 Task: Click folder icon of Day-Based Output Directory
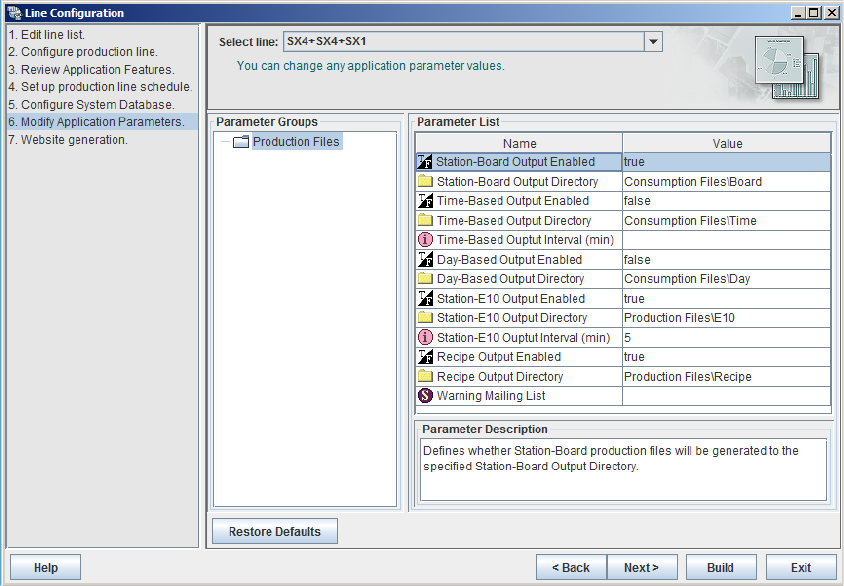[425, 278]
